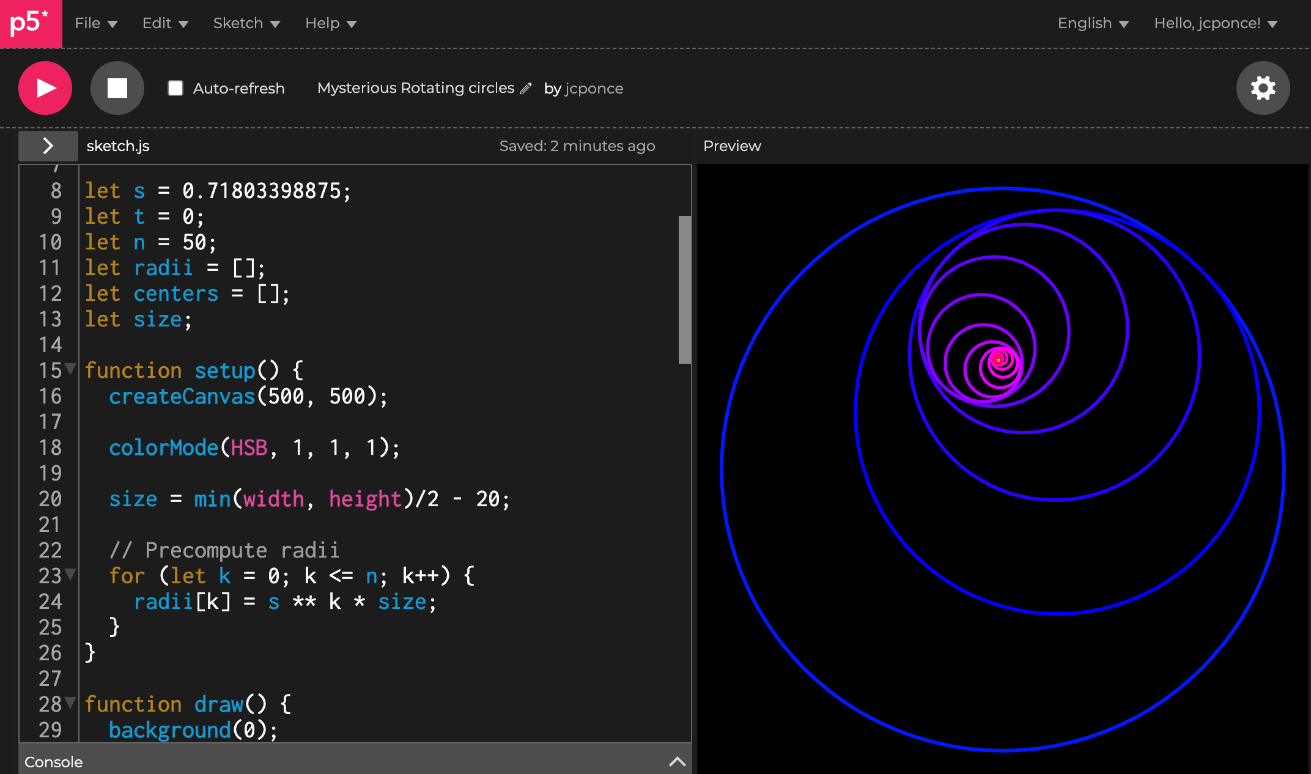Viewport: 1311px width, 774px height.
Task: Click the pencil icon to rename sketch
Action: tap(526, 88)
